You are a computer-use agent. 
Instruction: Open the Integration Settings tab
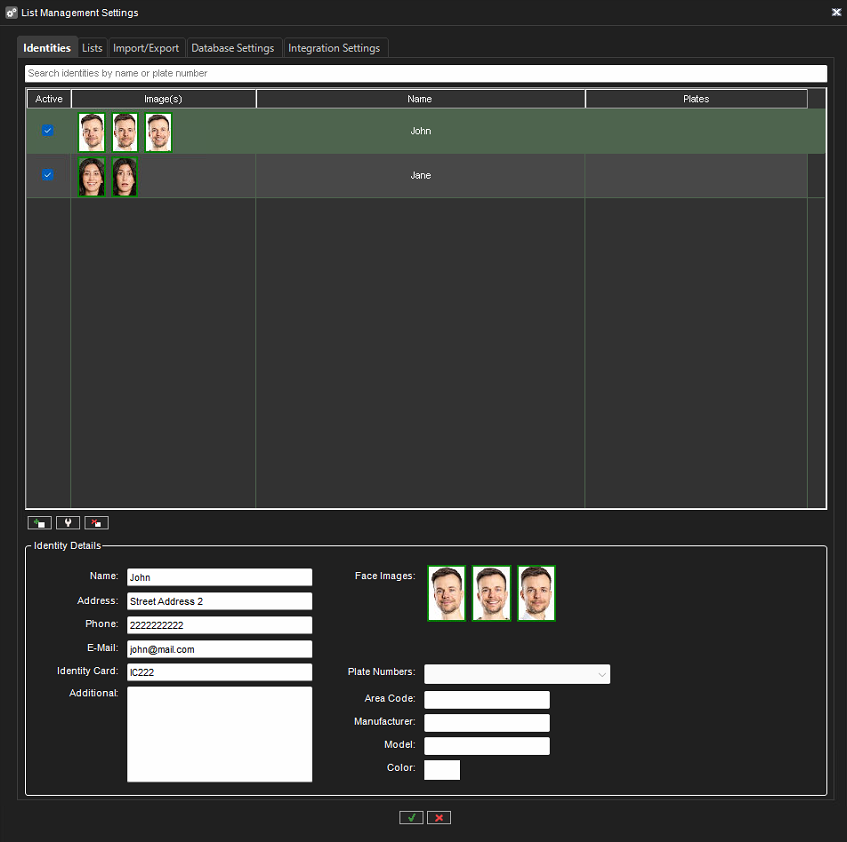334,48
